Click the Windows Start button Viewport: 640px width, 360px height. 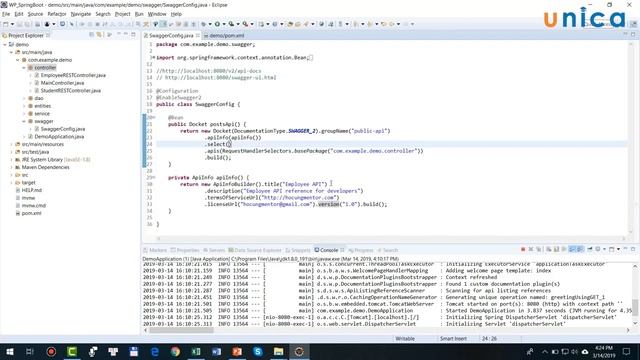[x=9, y=351]
